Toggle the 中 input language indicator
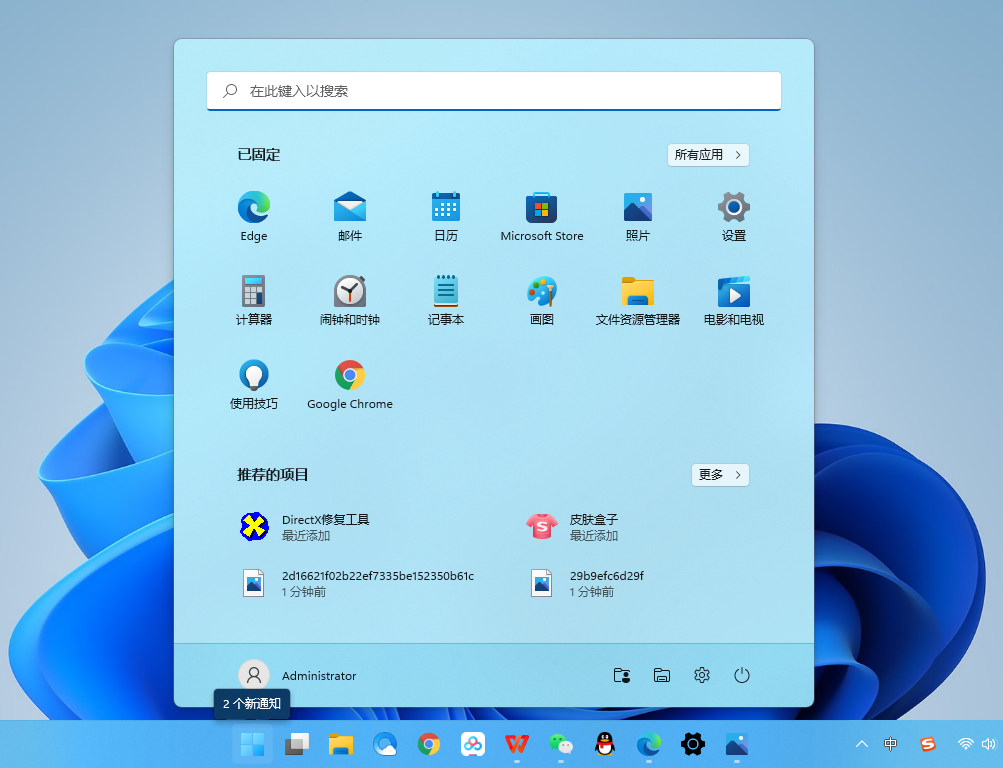1003x768 pixels. tap(890, 744)
